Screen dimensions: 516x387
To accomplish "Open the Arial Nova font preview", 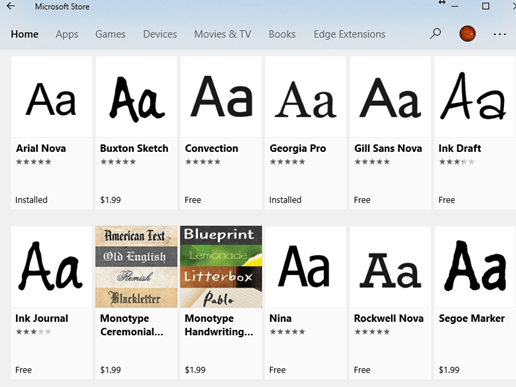I will tap(52, 97).
